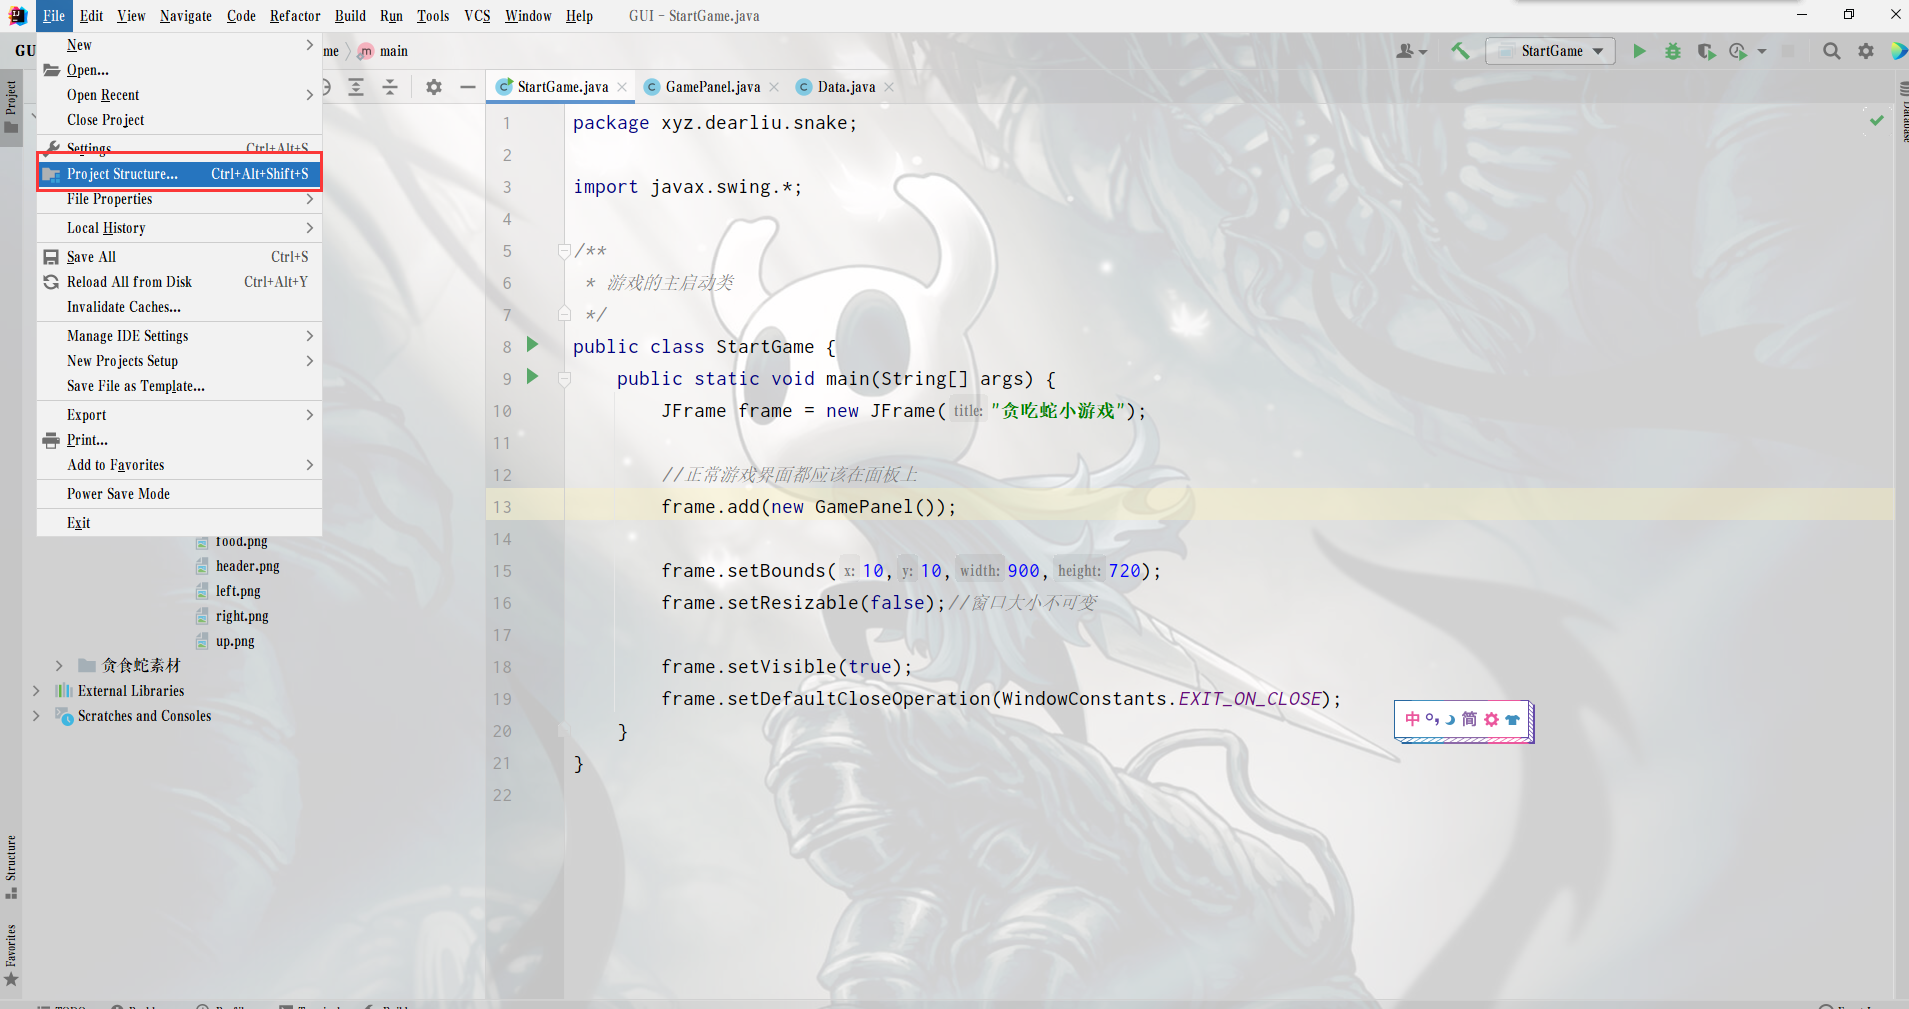Click the input method 中 language indicator

pos(1412,719)
